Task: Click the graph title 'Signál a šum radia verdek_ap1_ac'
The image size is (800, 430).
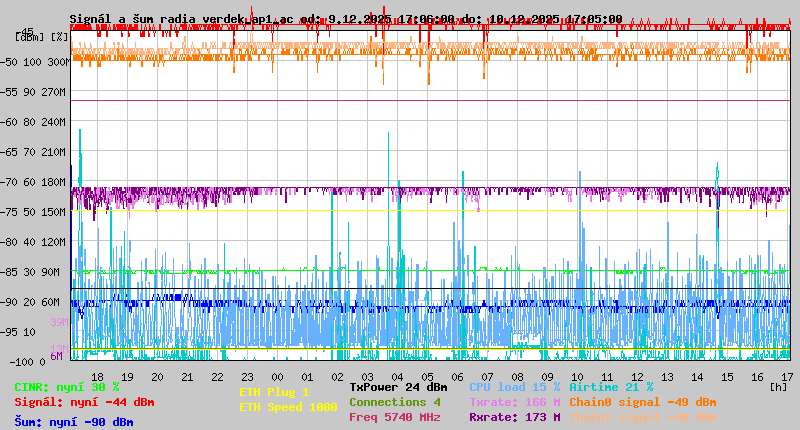Action: point(182,19)
